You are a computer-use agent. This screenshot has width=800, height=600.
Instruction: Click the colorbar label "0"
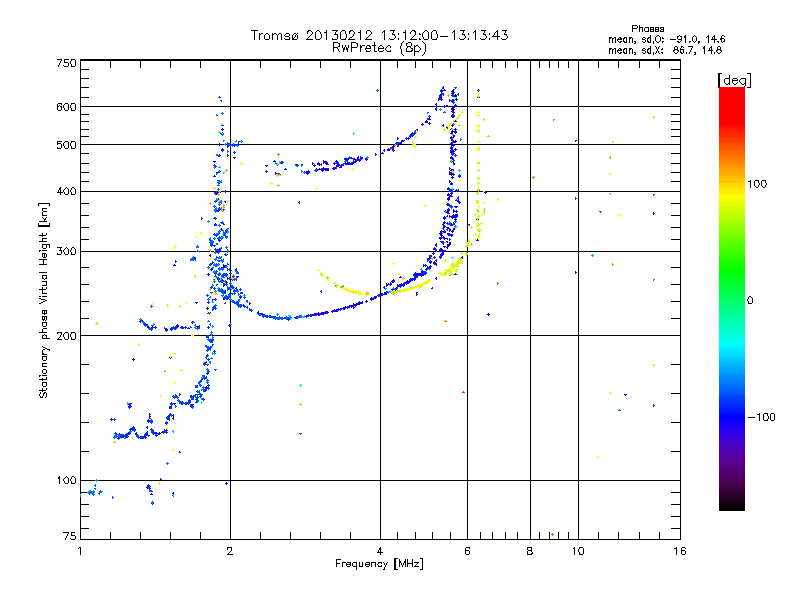click(x=750, y=300)
